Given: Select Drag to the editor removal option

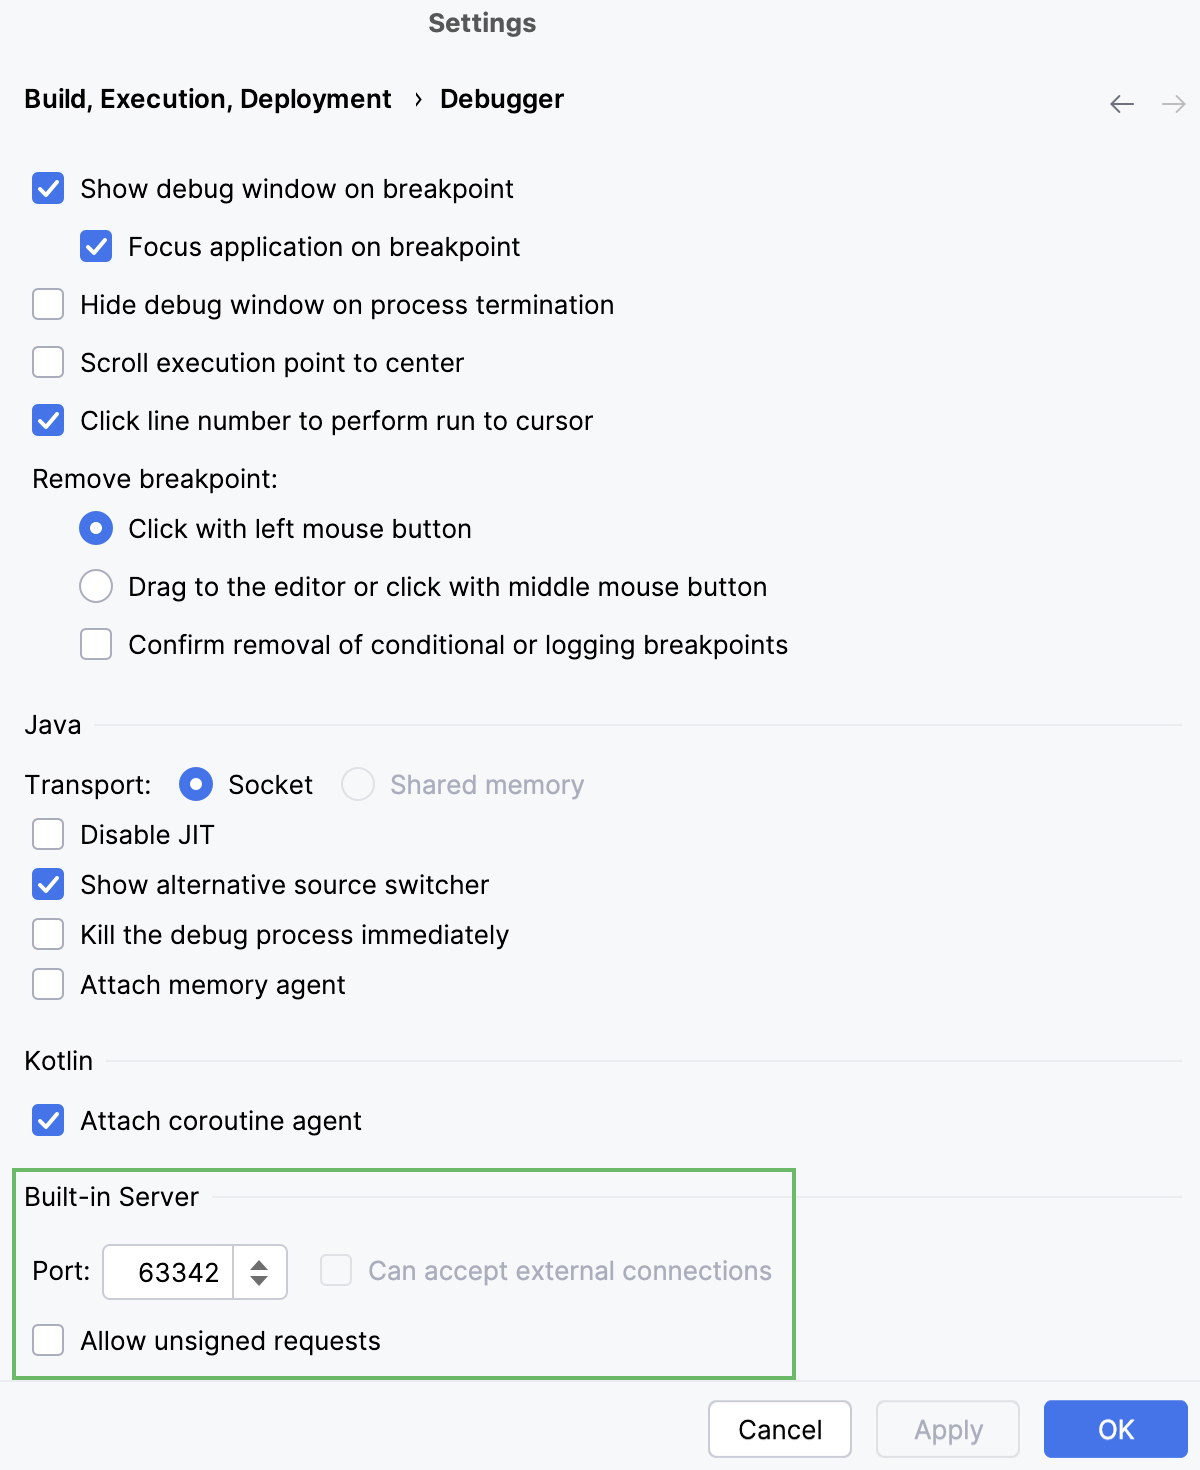Looking at the screenshot, I should (x=95, y=586).
